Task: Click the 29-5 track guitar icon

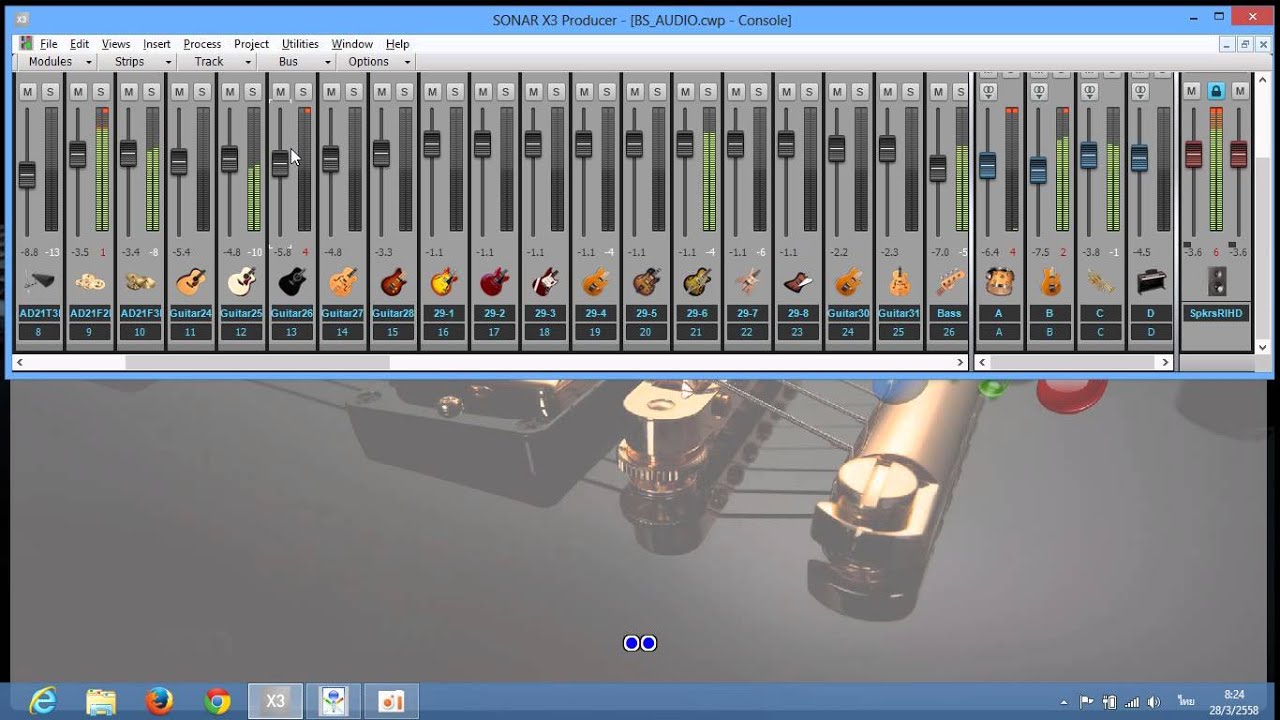Action: [x=645, y=282]
